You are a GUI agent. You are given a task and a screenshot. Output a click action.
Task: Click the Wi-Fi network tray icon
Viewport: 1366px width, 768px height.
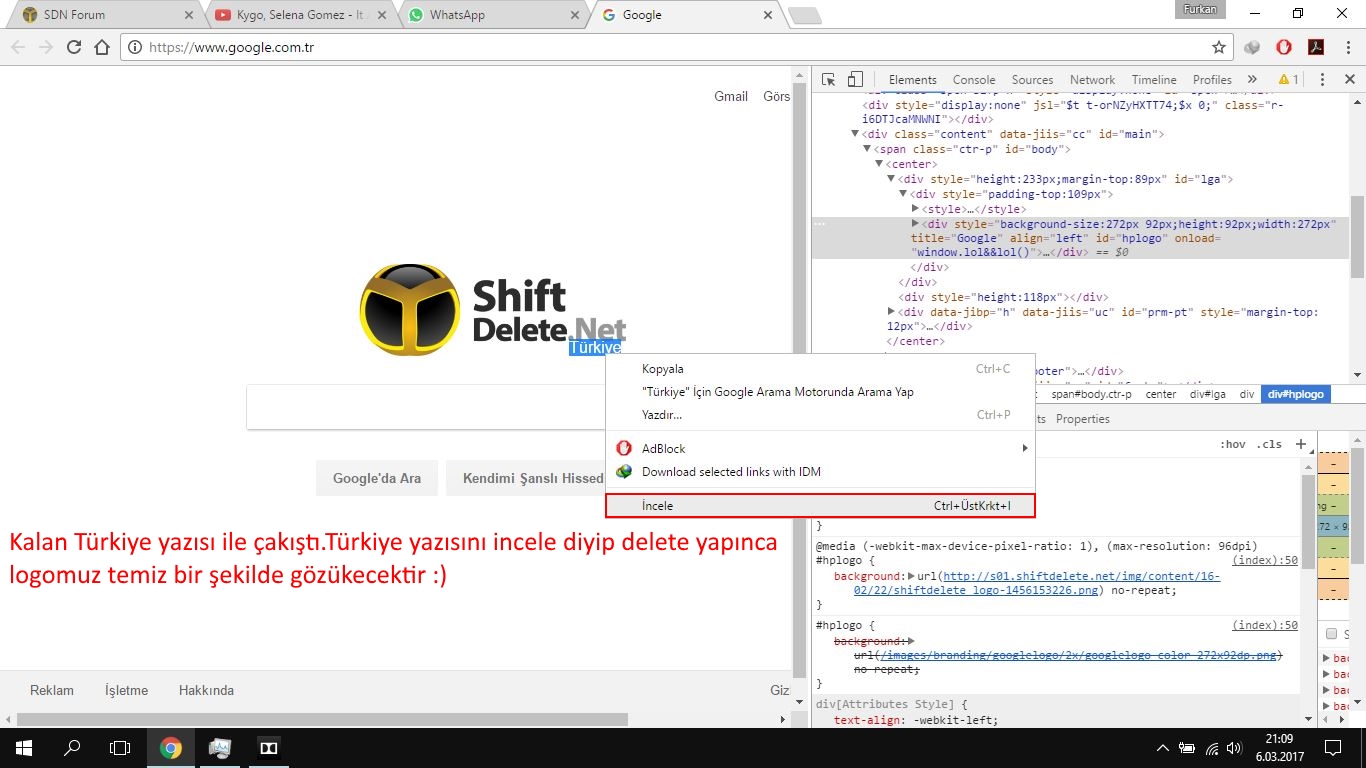point(1212,748)
